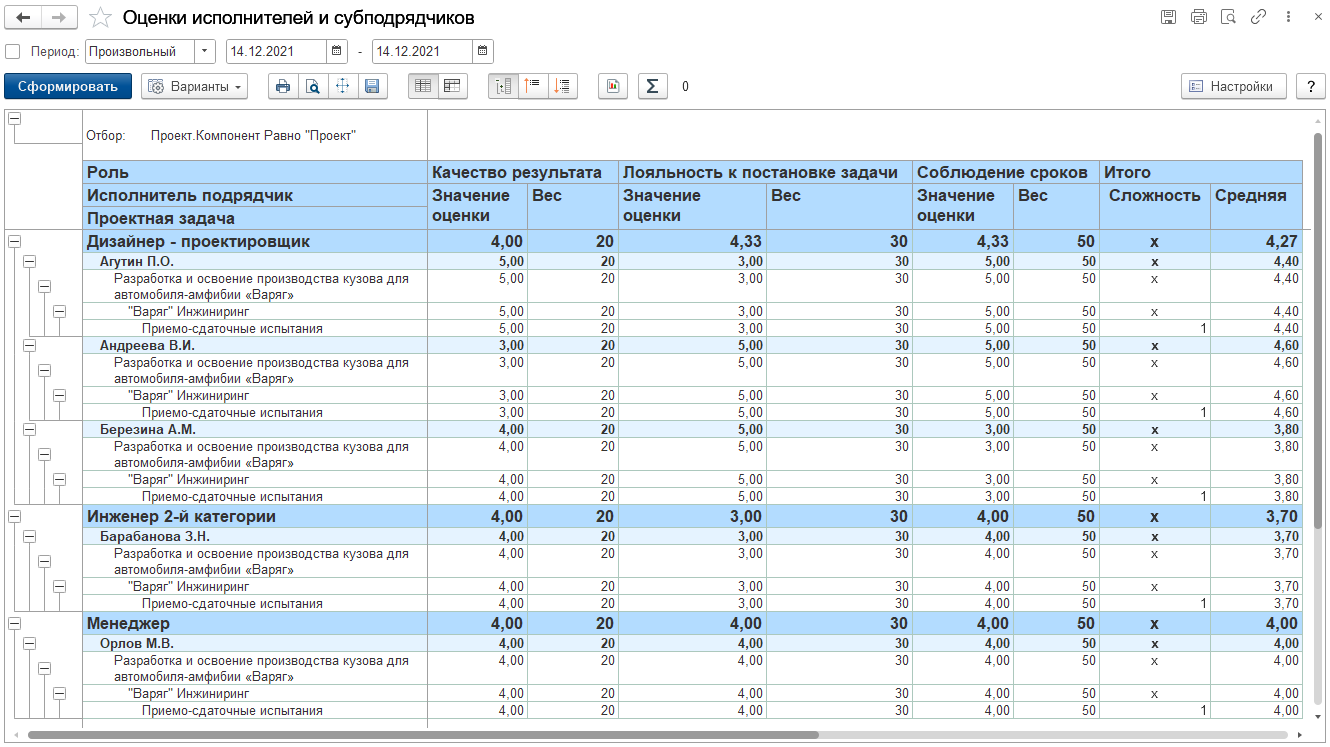Click the sigma sum button
The height and width of the screenshot is (747, 1330).
[652, 86]
